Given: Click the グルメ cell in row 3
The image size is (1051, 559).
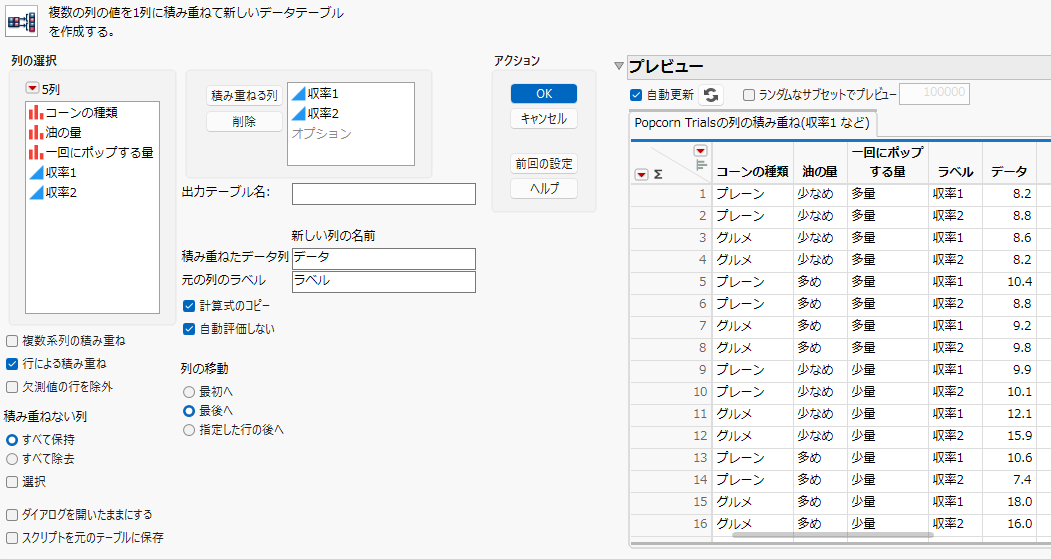Looking at the screenshot, I should tap(752, 238).
